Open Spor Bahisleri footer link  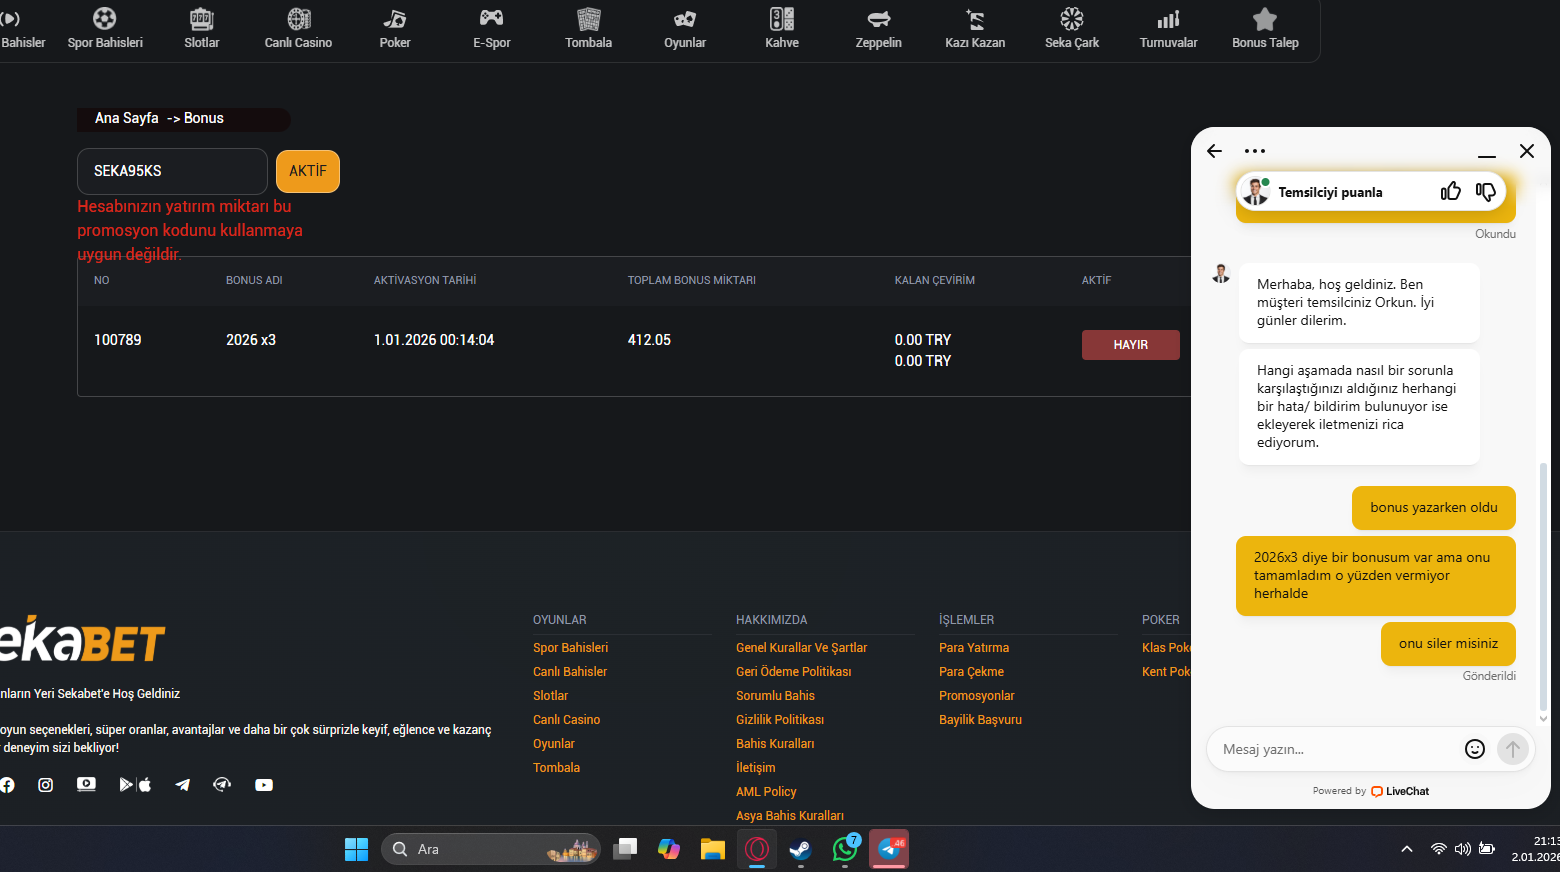570,648
